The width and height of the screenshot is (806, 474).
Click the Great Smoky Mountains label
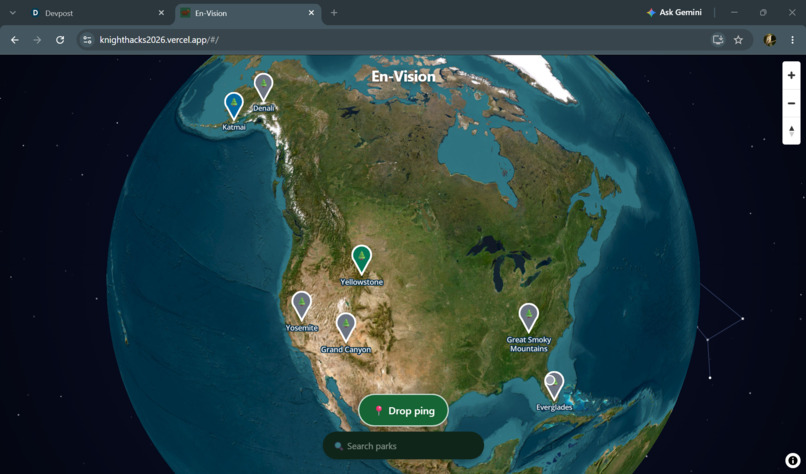(529, 344)
